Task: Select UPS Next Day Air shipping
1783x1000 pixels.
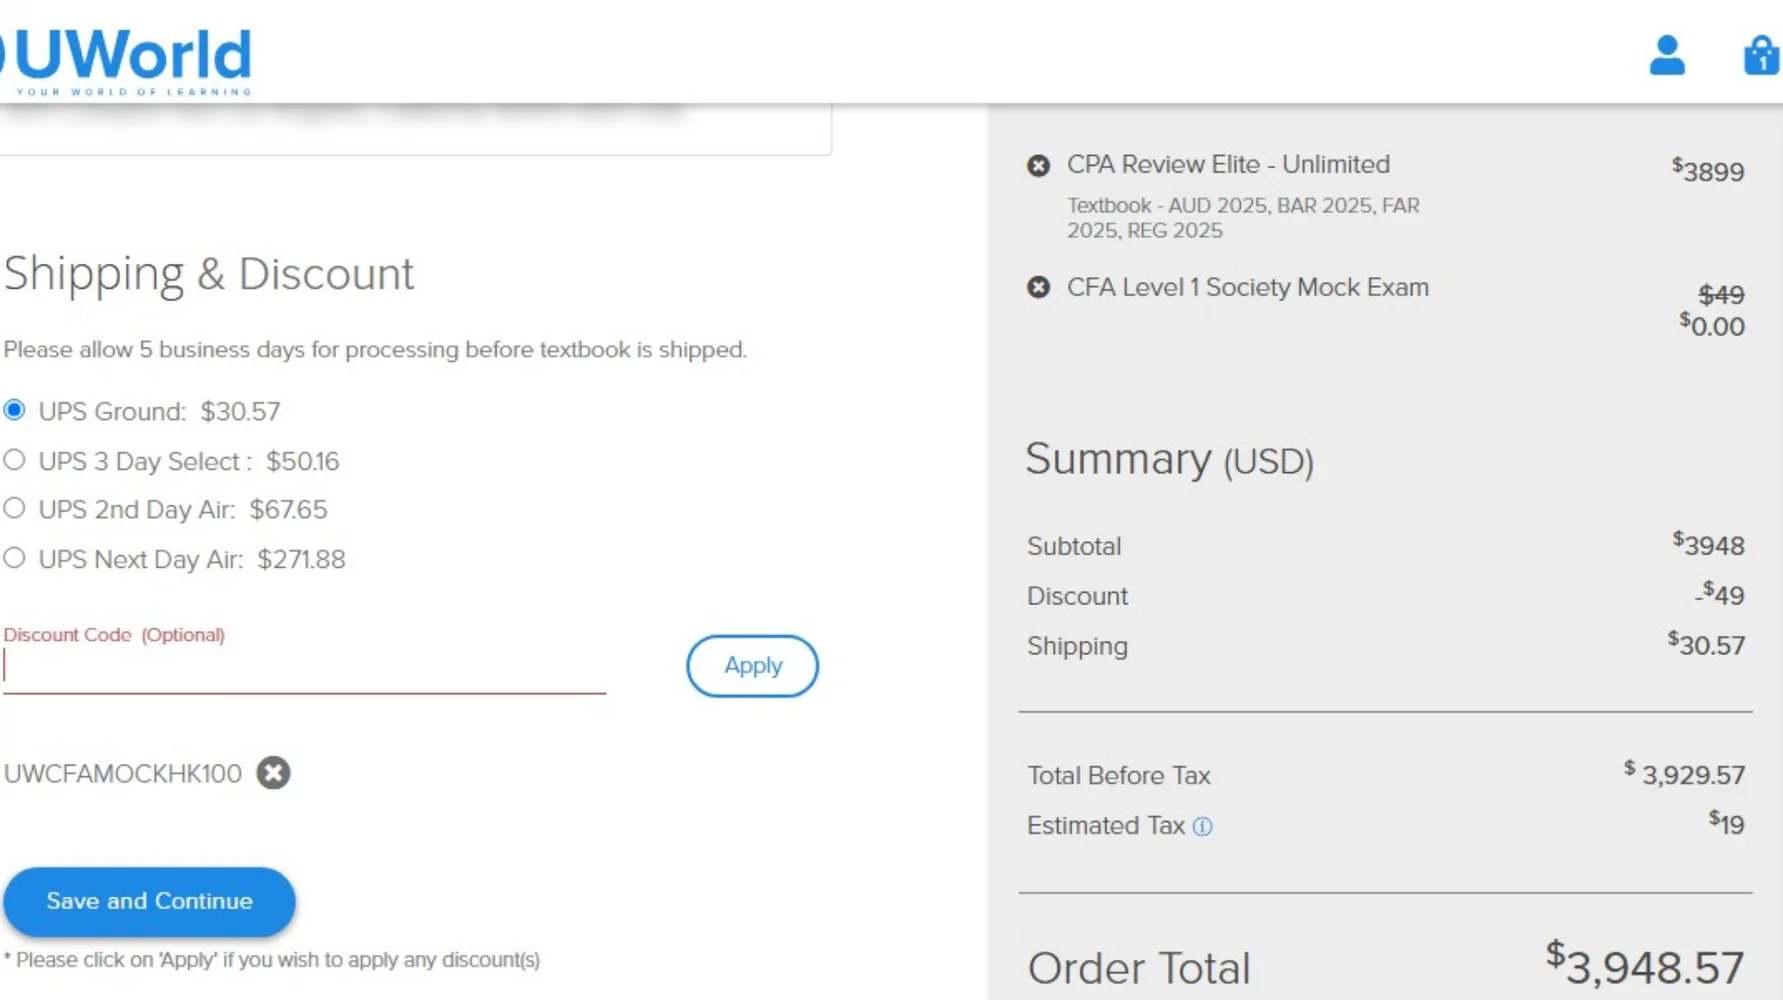Action: tap(14, 556)
